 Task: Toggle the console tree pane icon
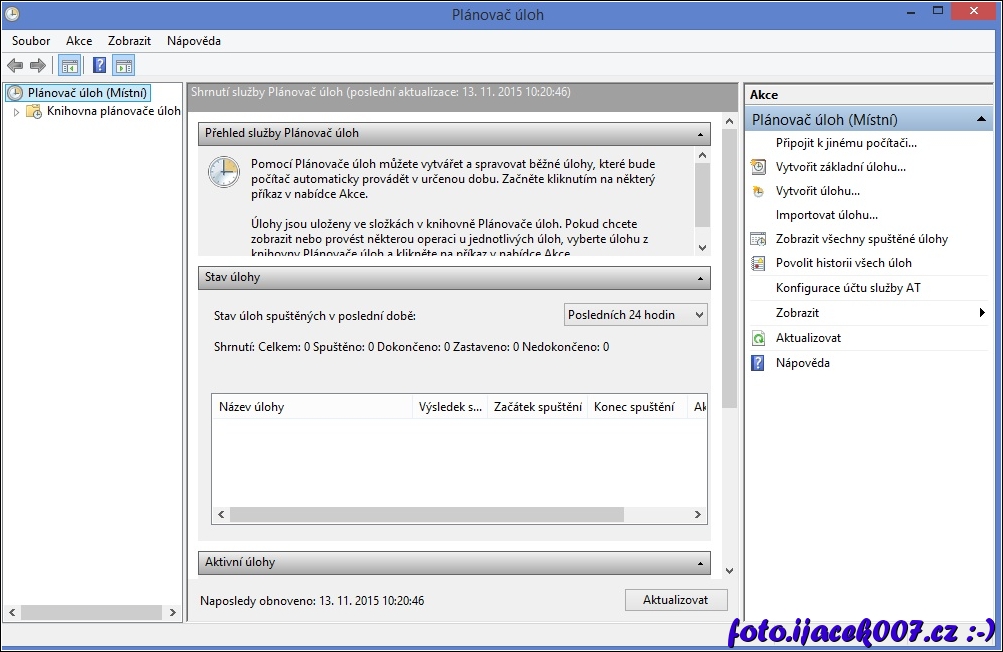[69, 66]
